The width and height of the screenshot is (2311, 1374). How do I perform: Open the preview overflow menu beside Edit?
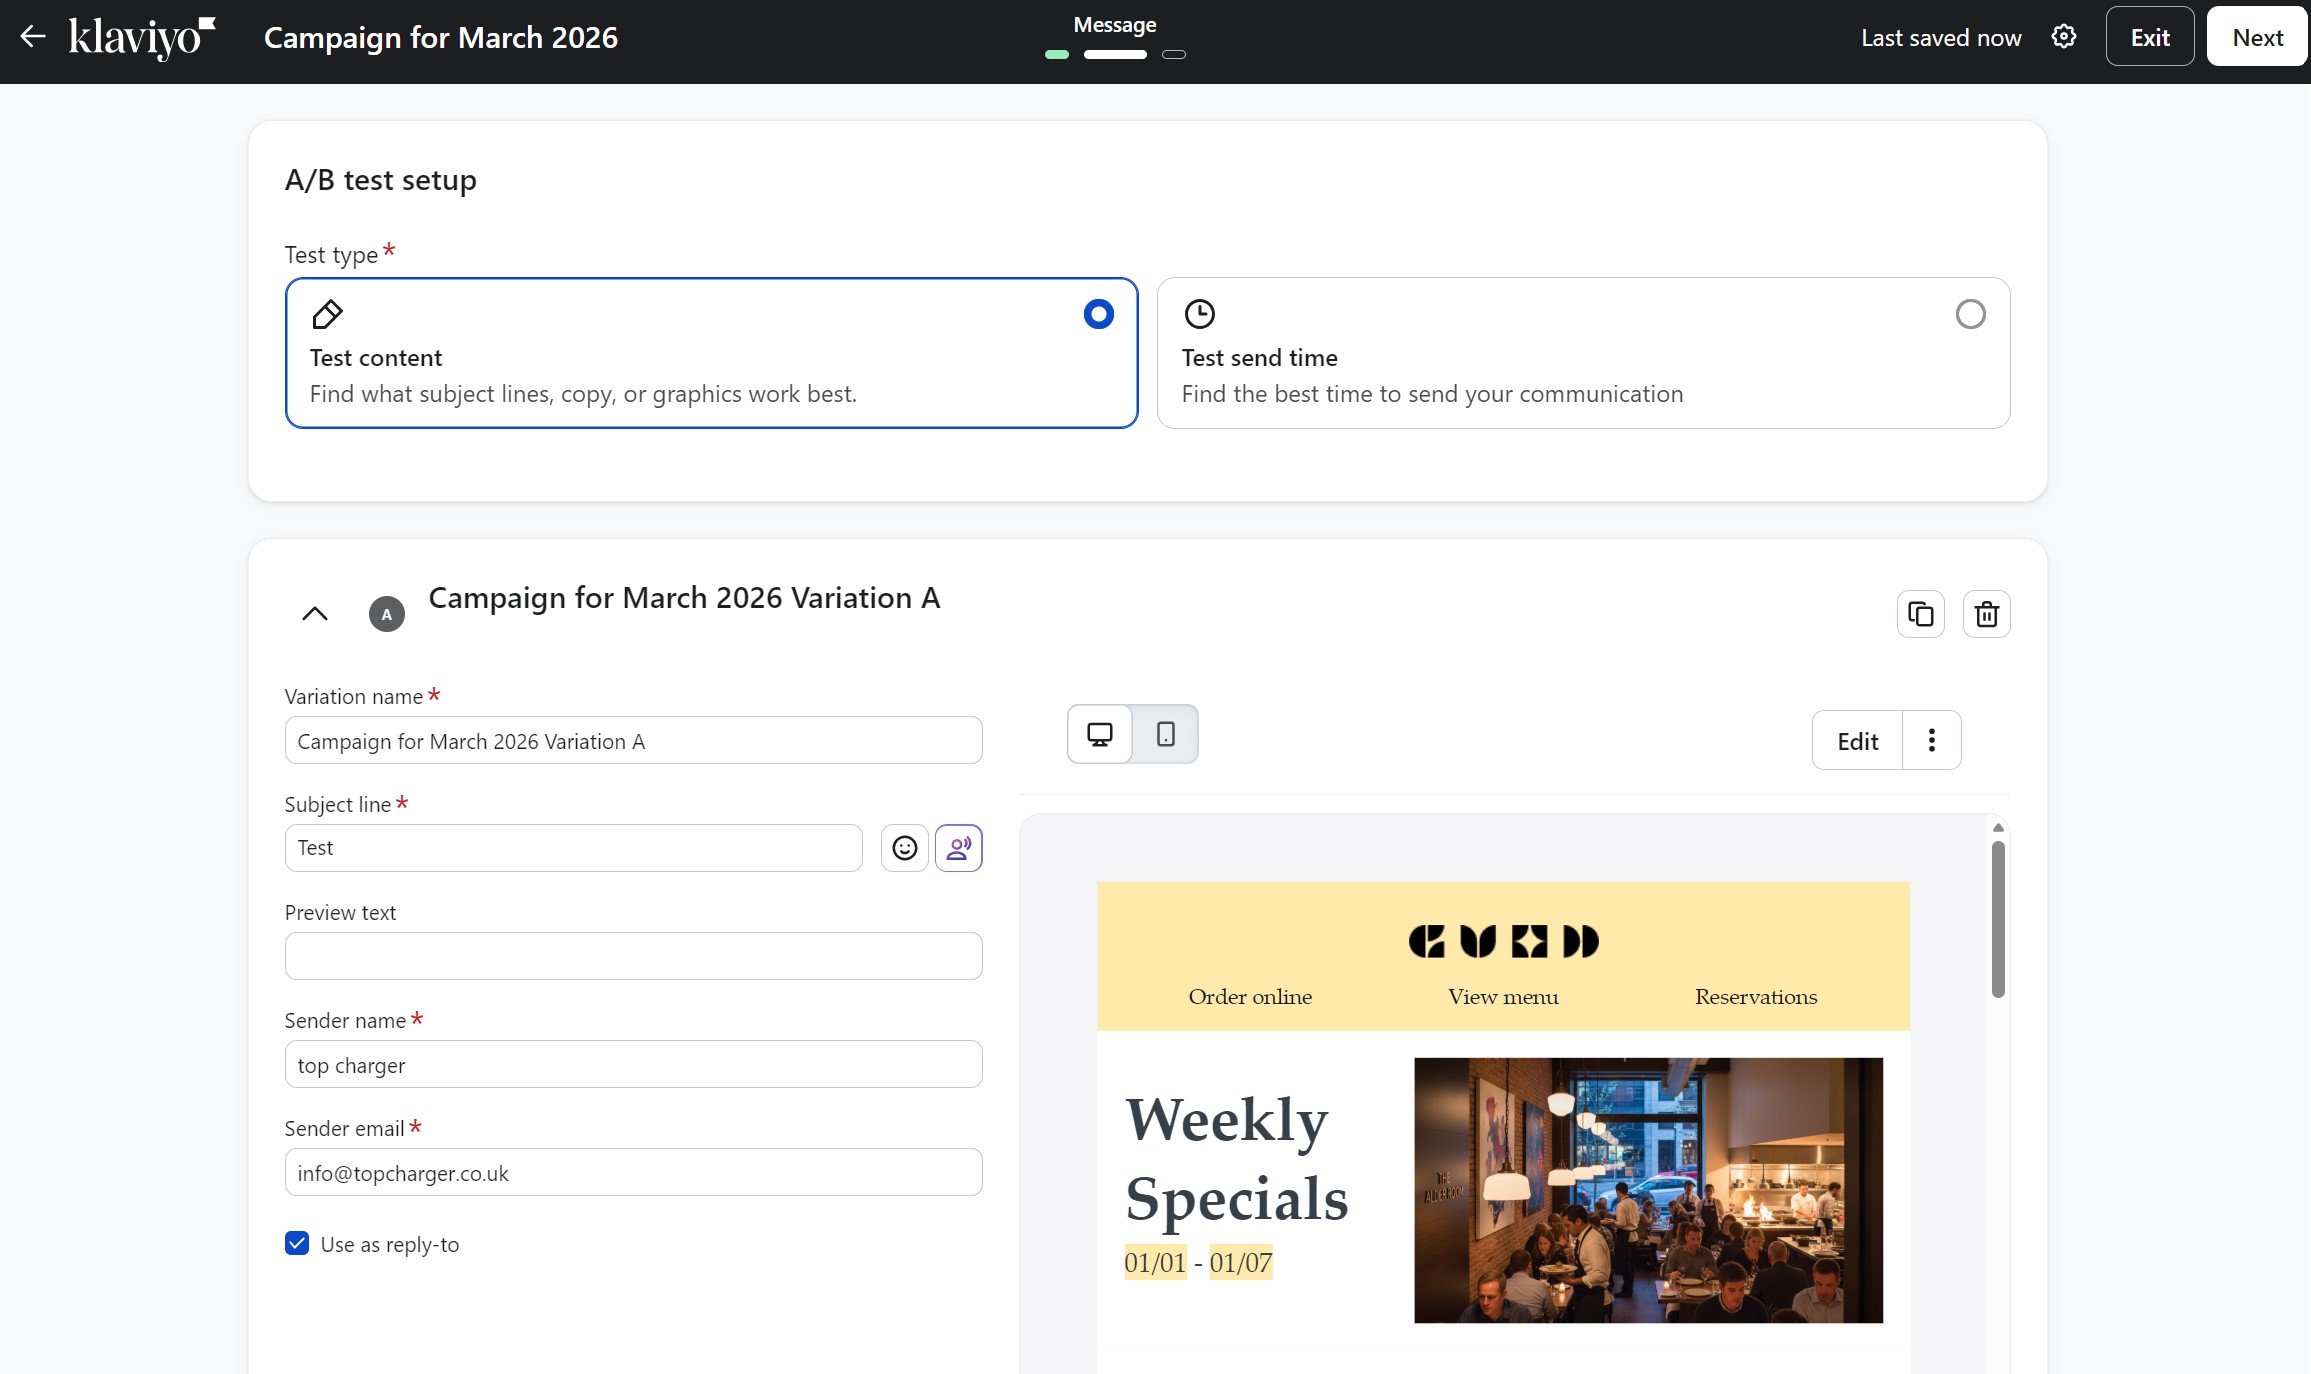pyautogui.click(x=1930, y=740)
